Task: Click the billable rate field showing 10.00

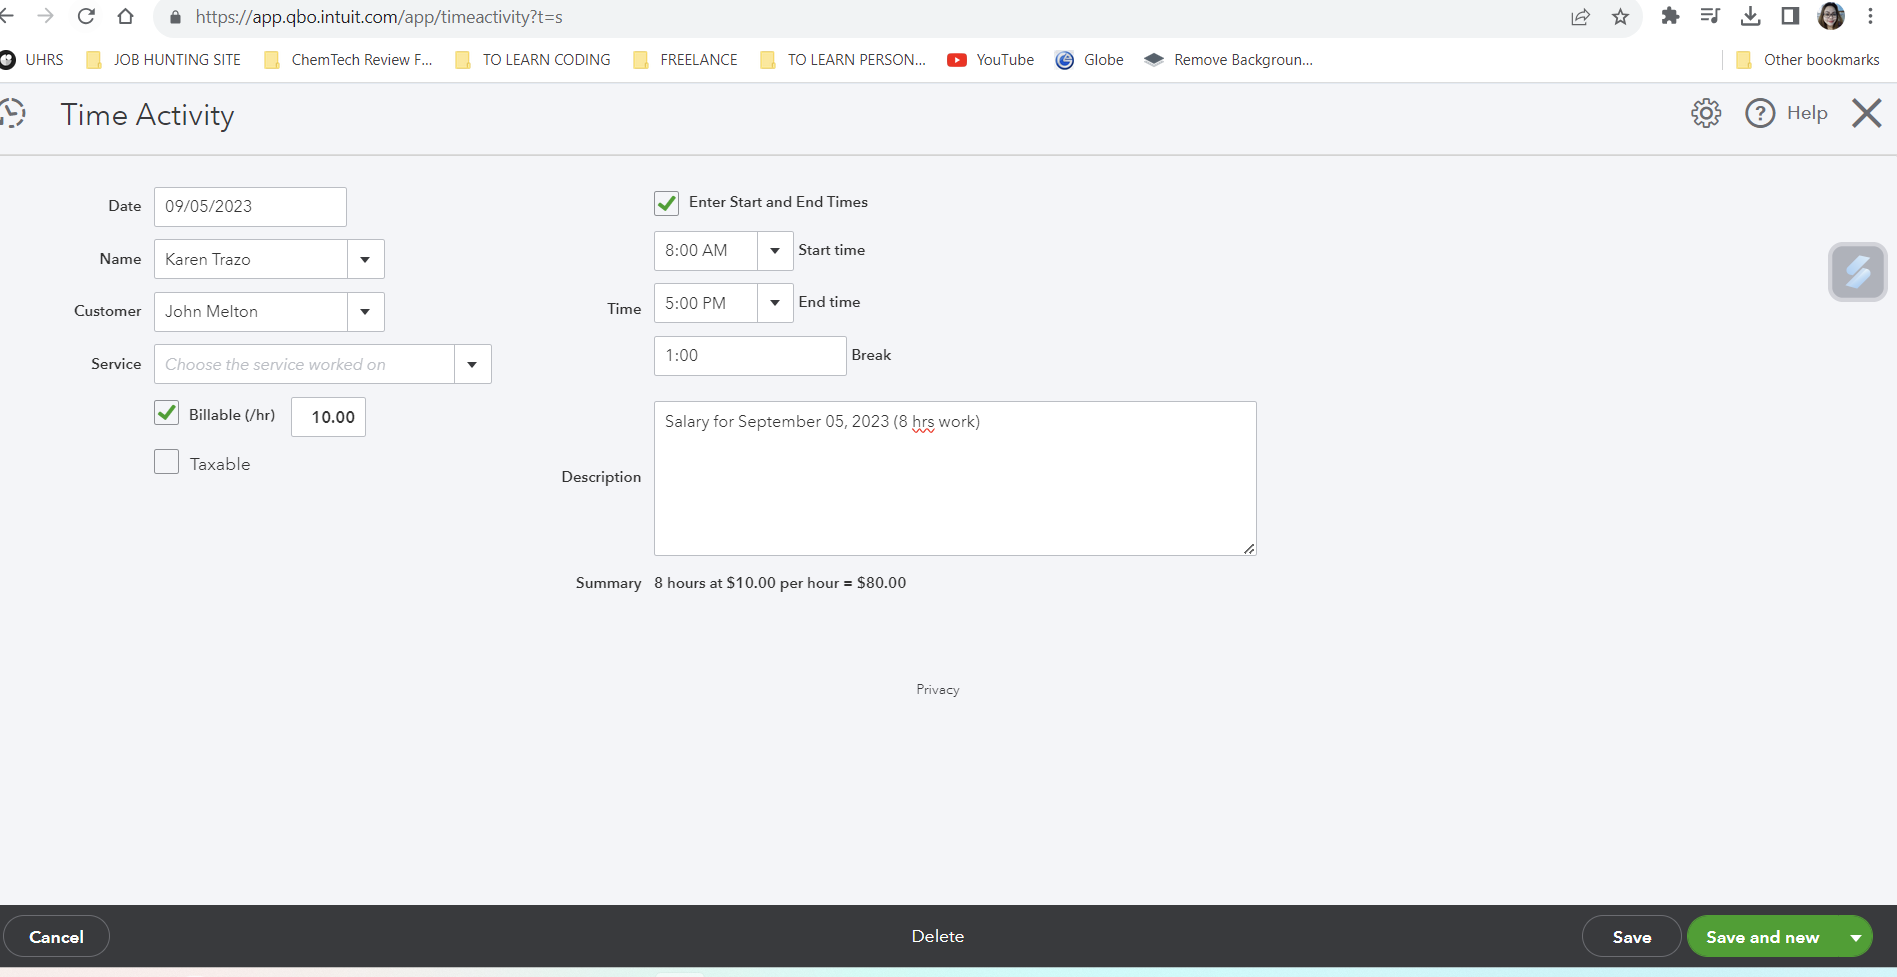Action: click(x=328, y=417)
